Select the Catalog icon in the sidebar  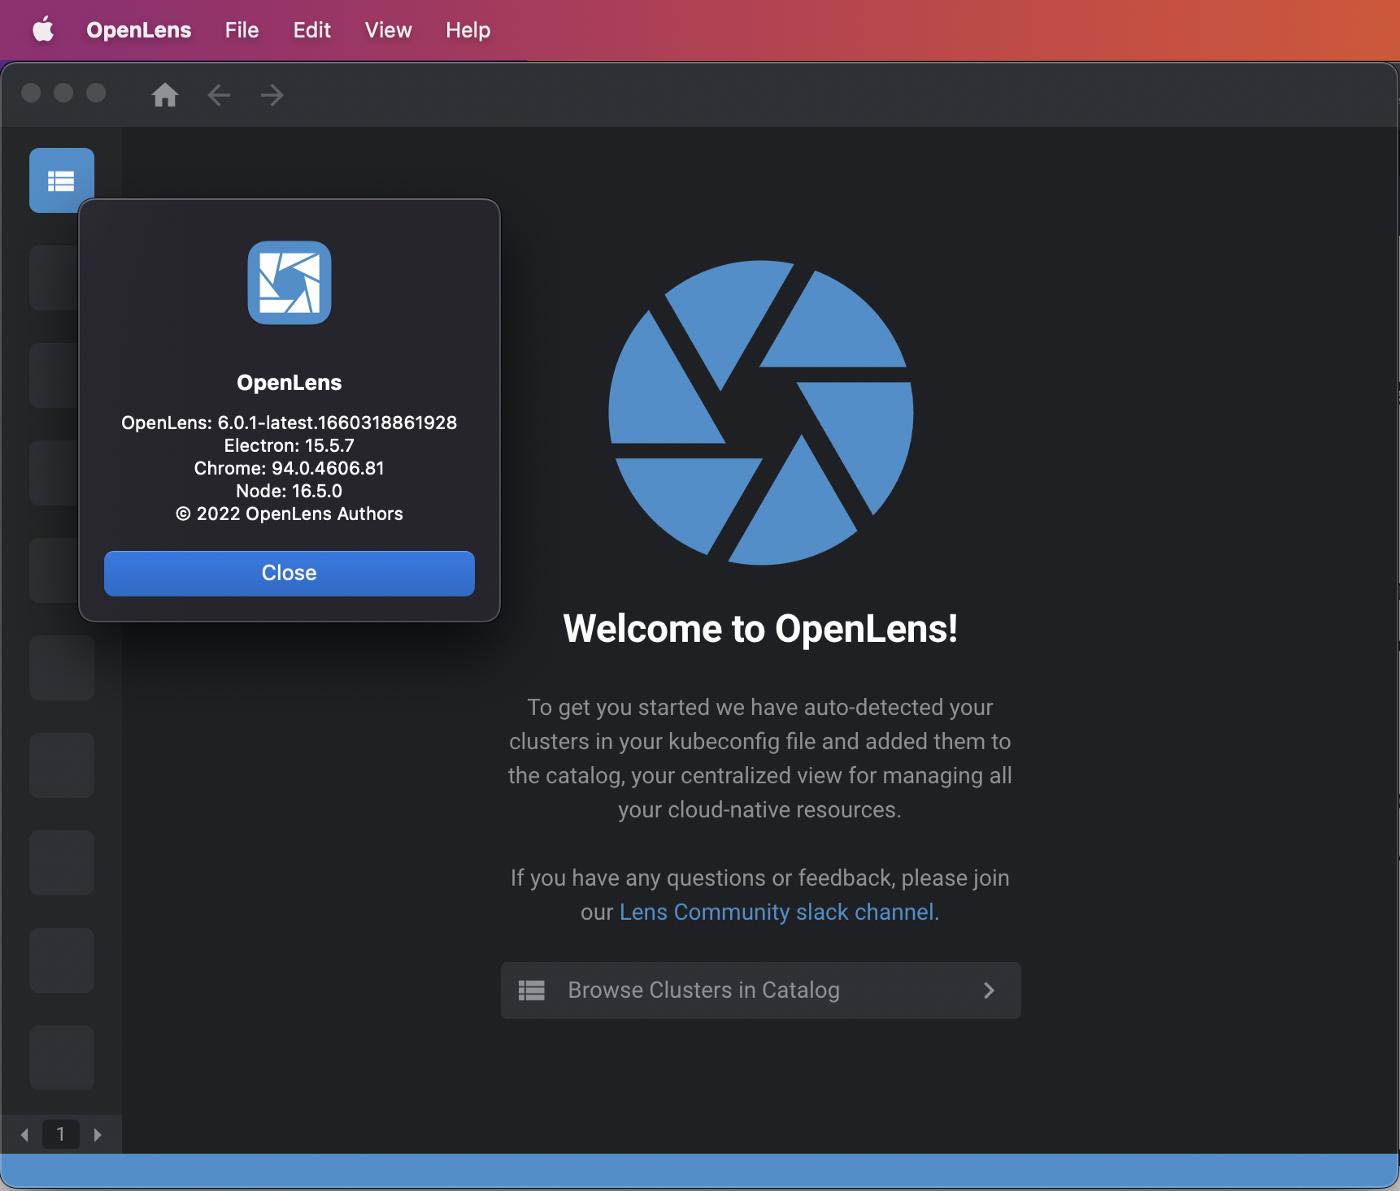click(60, 180)
